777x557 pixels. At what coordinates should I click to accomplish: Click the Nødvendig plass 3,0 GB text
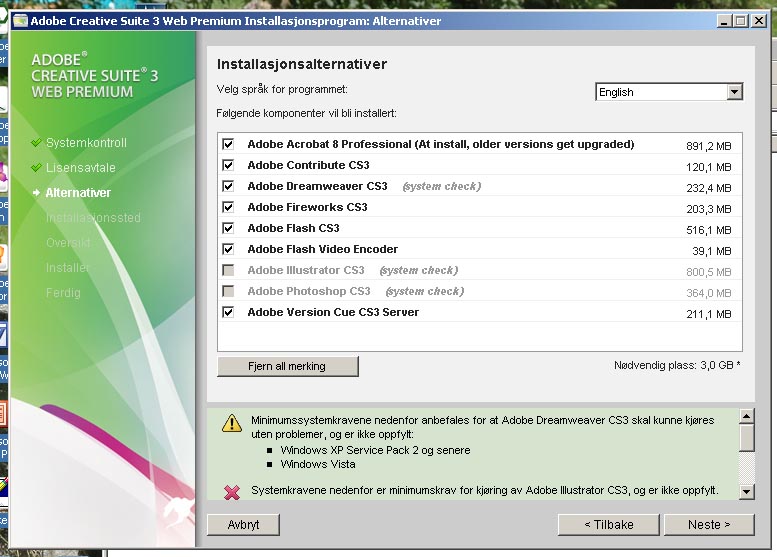click(x=677, y=365)
